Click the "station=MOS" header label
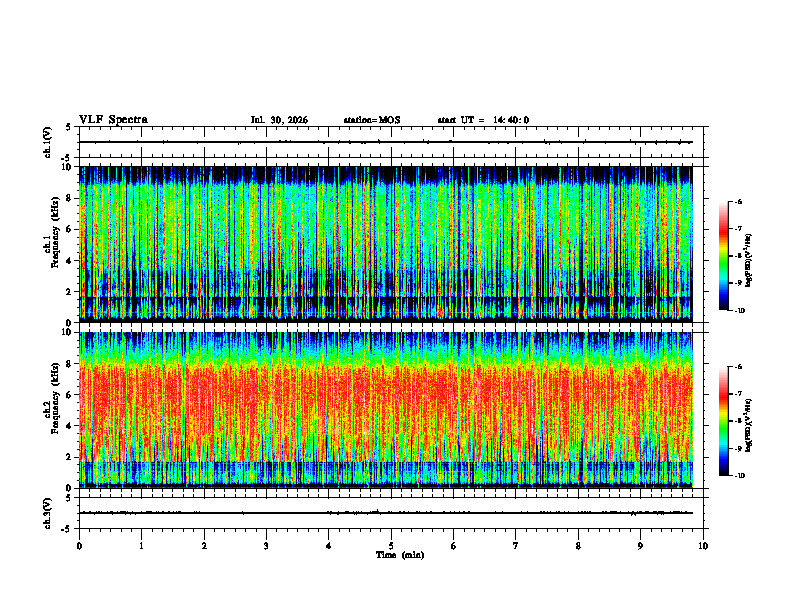 point(372,120)
